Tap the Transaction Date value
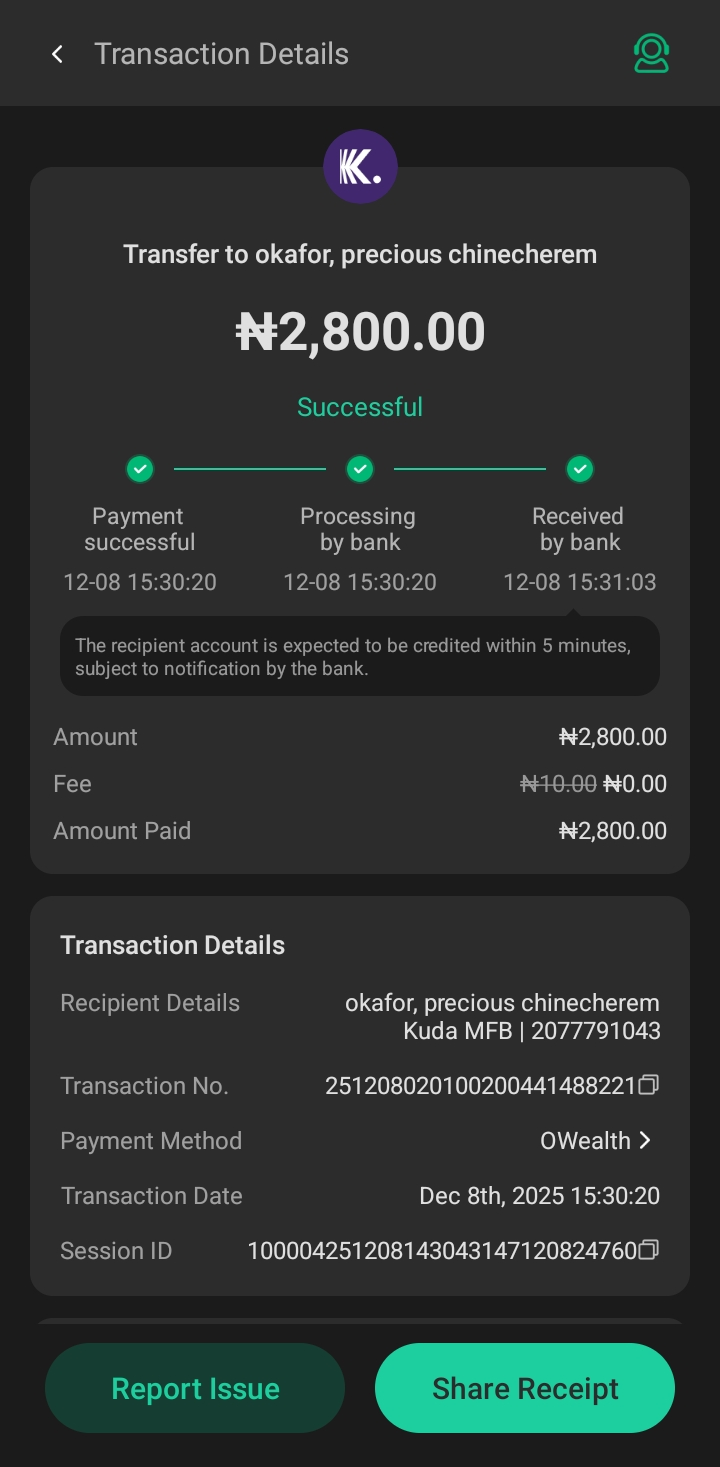 539,1196
